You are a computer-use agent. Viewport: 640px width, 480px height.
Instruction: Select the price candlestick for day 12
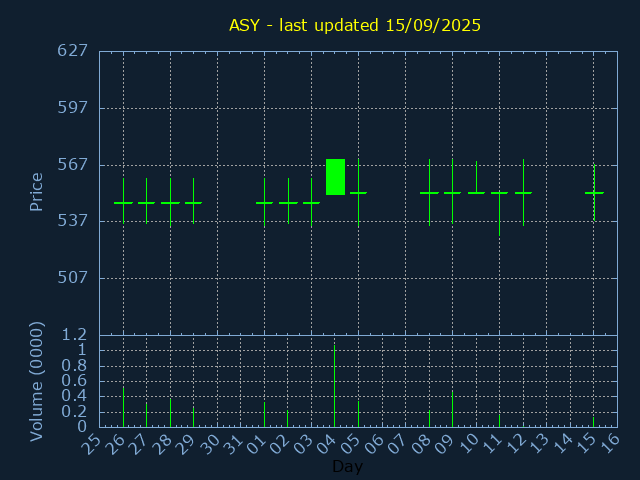point(523,192)
